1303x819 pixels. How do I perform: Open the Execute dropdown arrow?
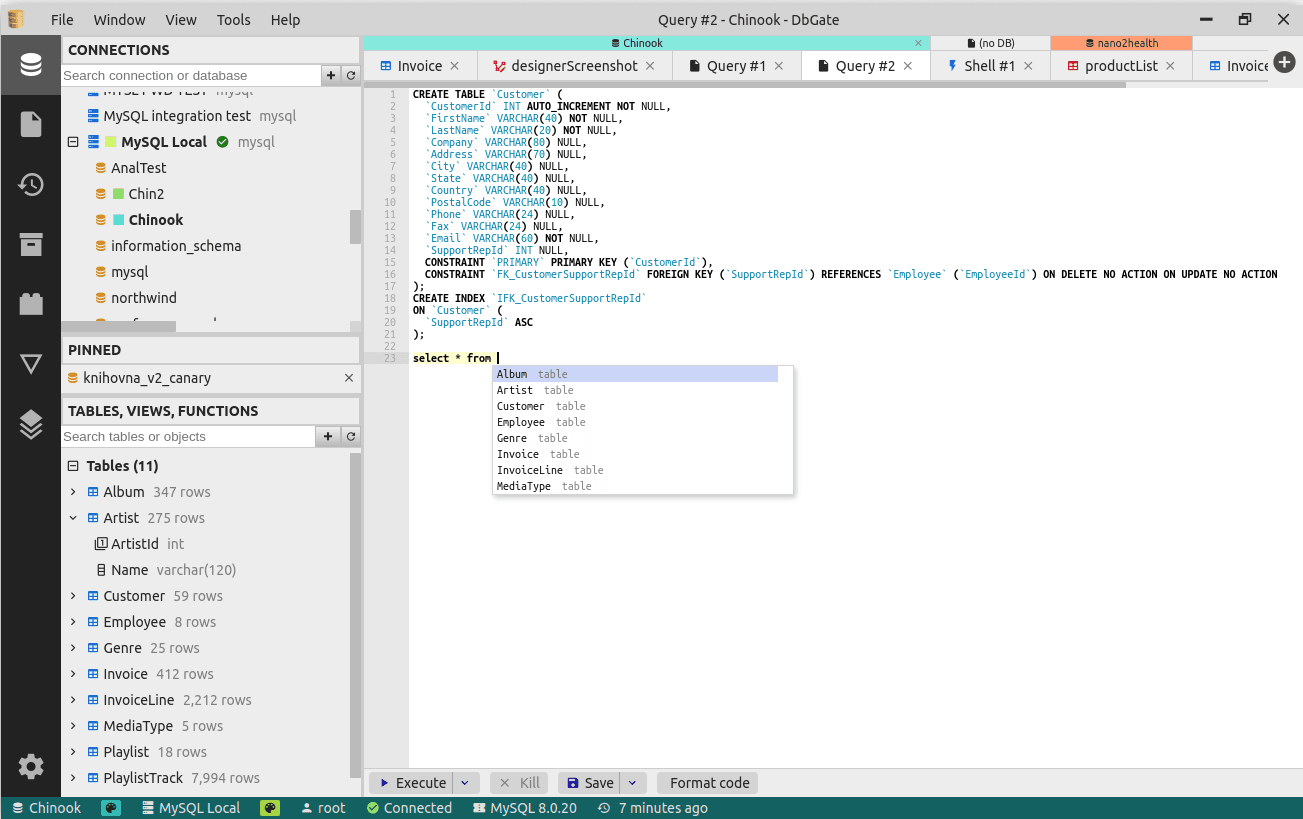click(x=464, y=782)
